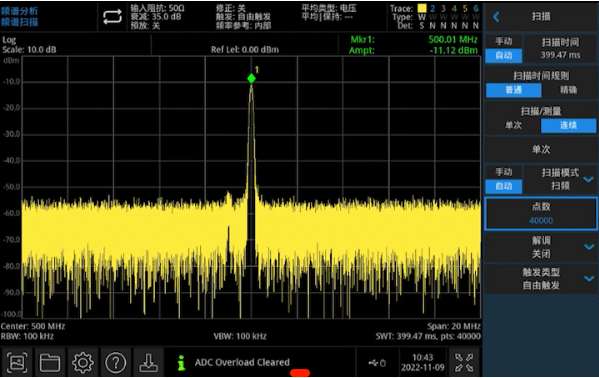Viewport: 599px width, 378px height.
Task: Click the green info message icon
Action: click(x=182, y=362)
